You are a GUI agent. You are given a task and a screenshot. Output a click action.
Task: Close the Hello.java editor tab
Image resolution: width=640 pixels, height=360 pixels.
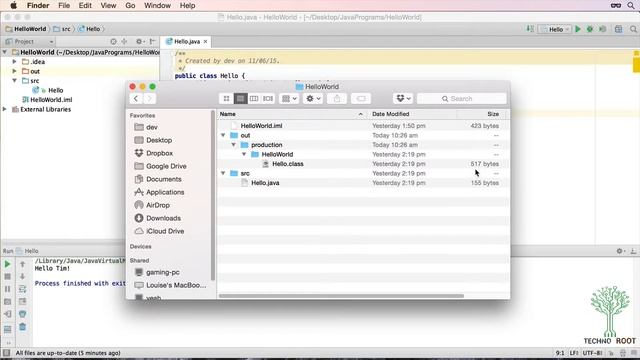click(205, 42)
